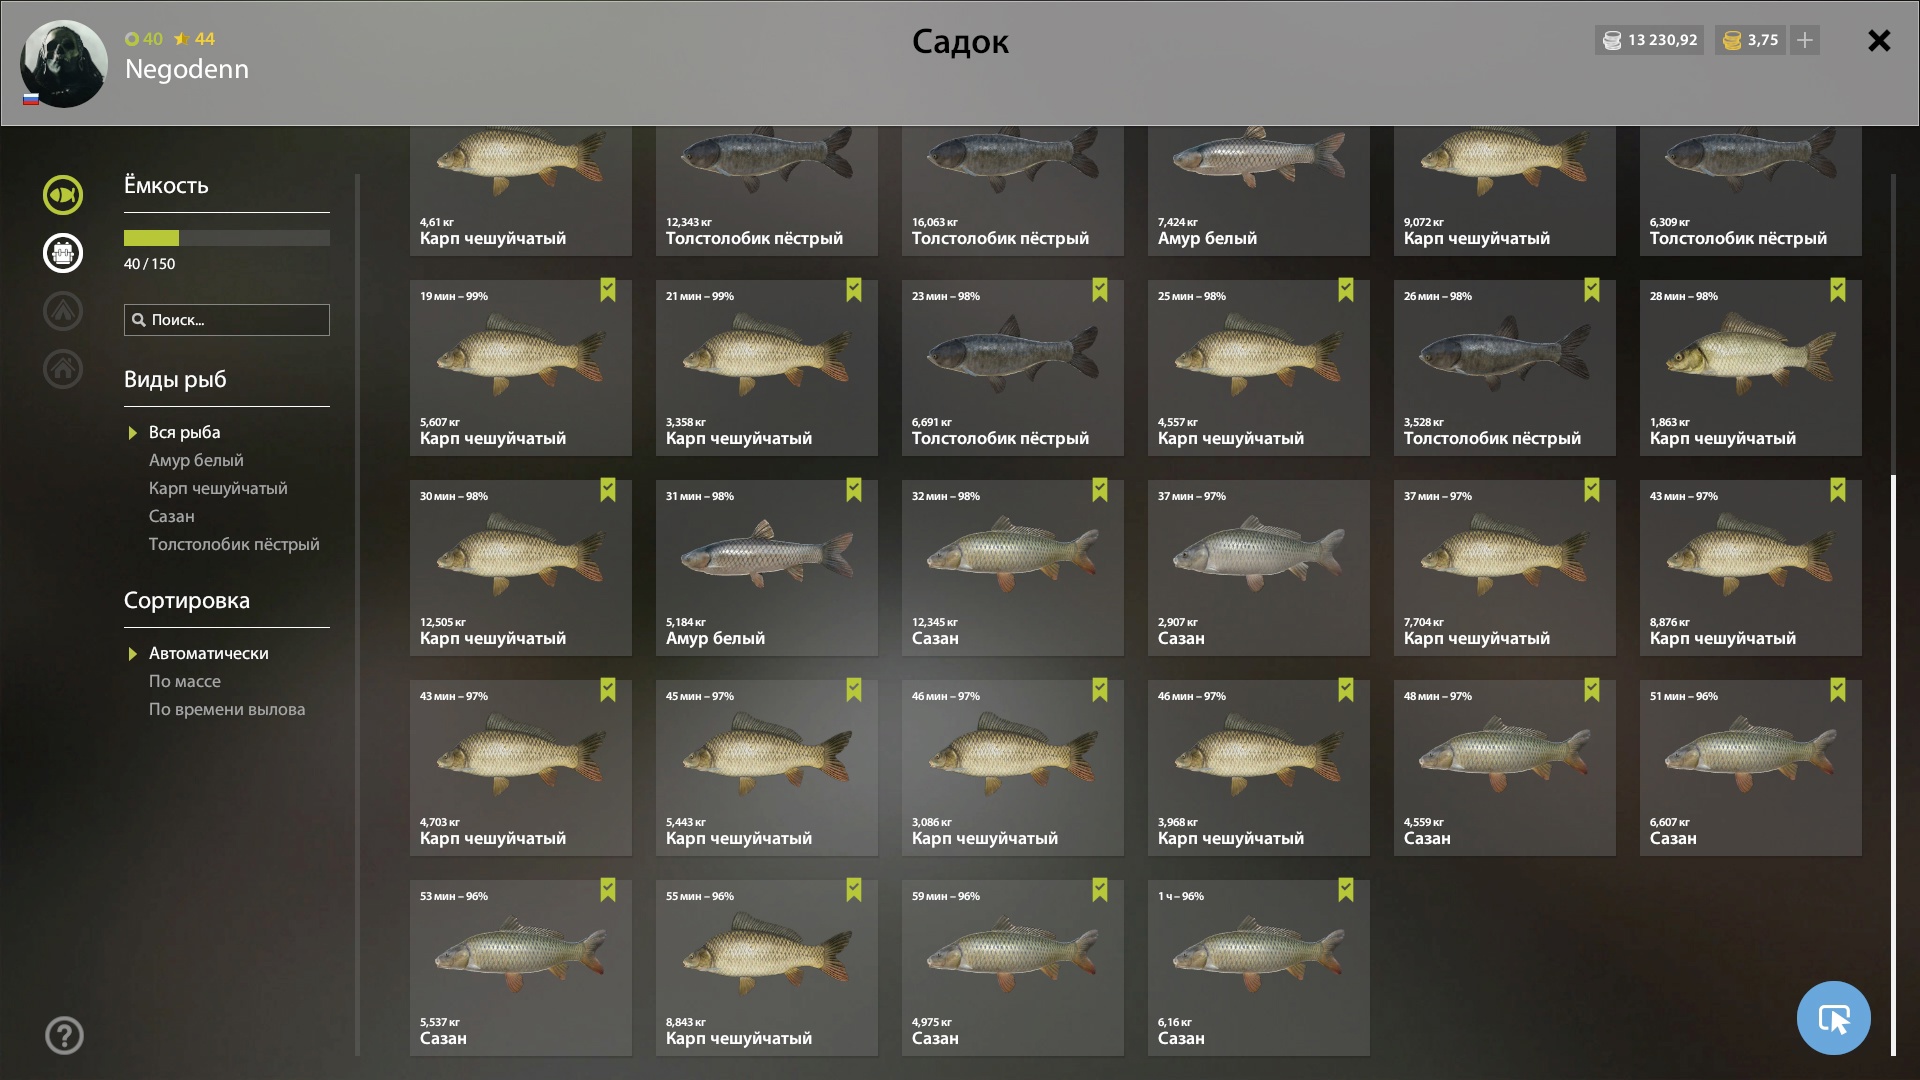
Task: Select the Вся рыба filter
Action: [184, 432]
